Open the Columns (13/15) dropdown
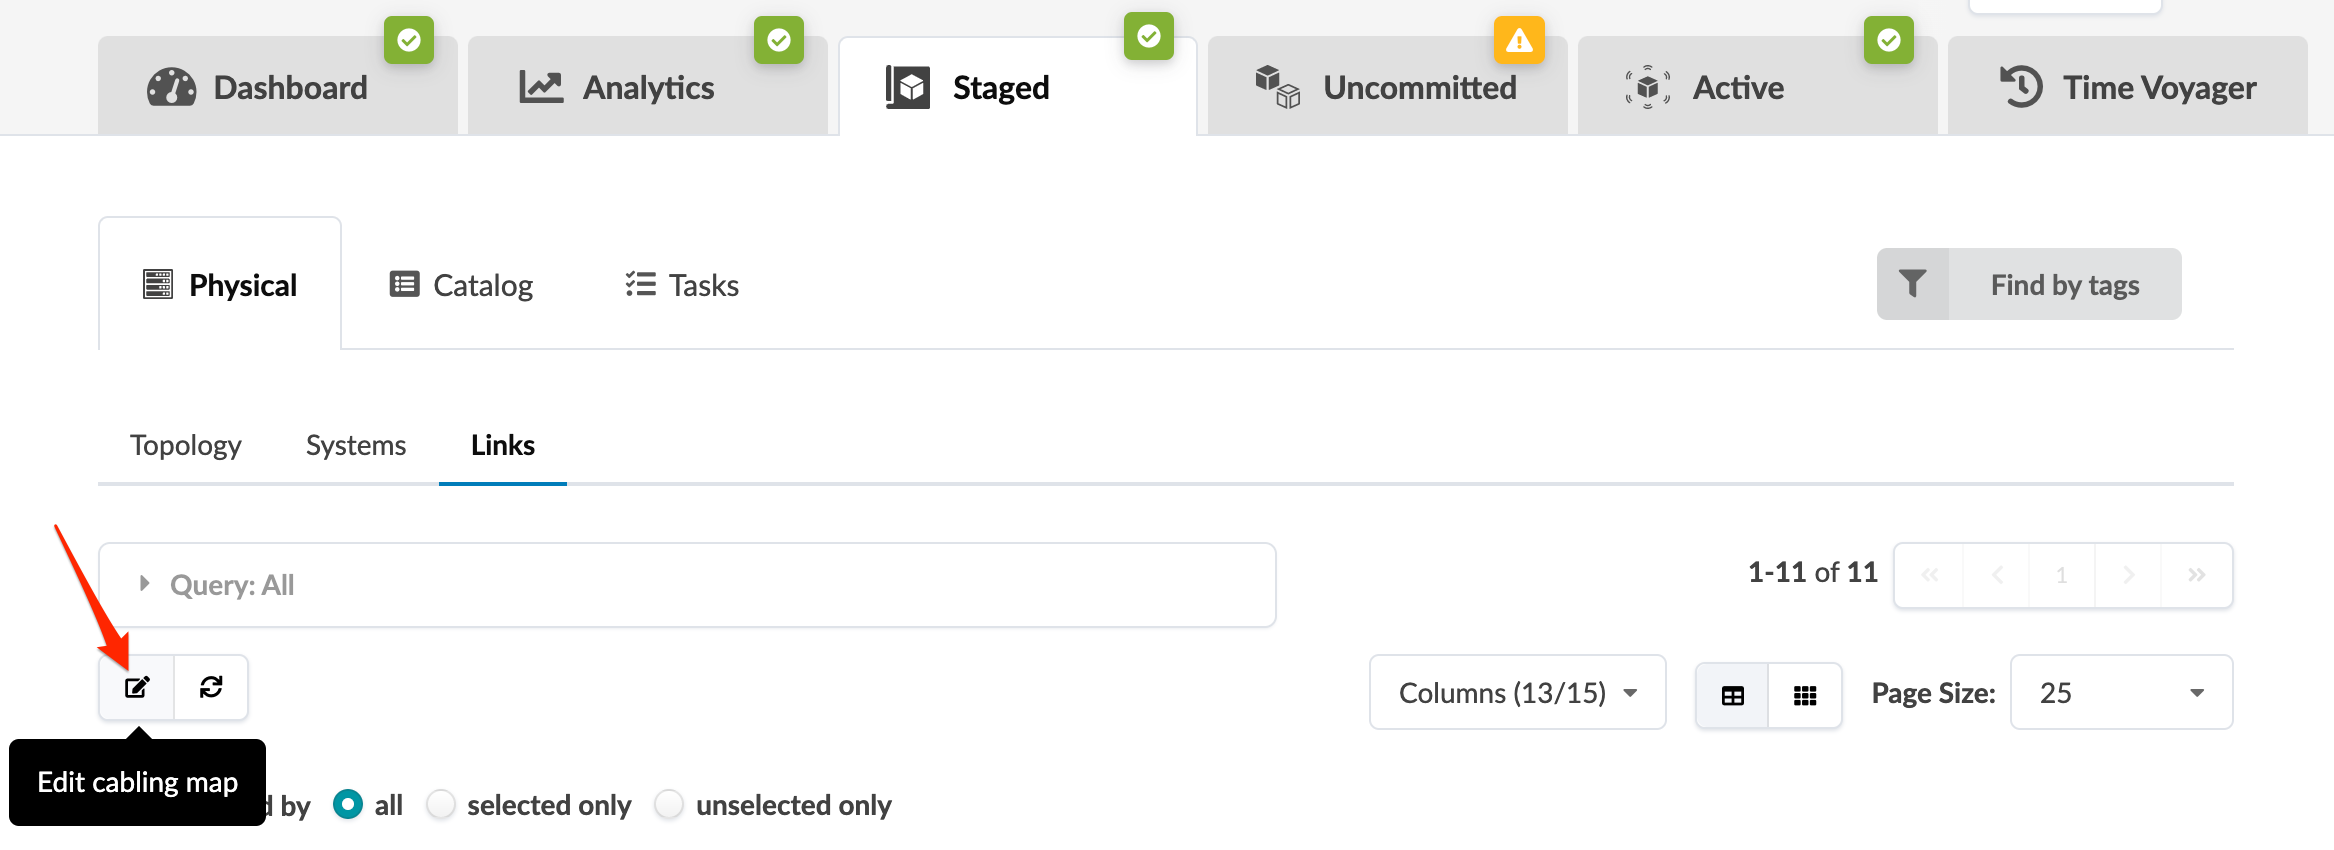 tap(1517, 692)
